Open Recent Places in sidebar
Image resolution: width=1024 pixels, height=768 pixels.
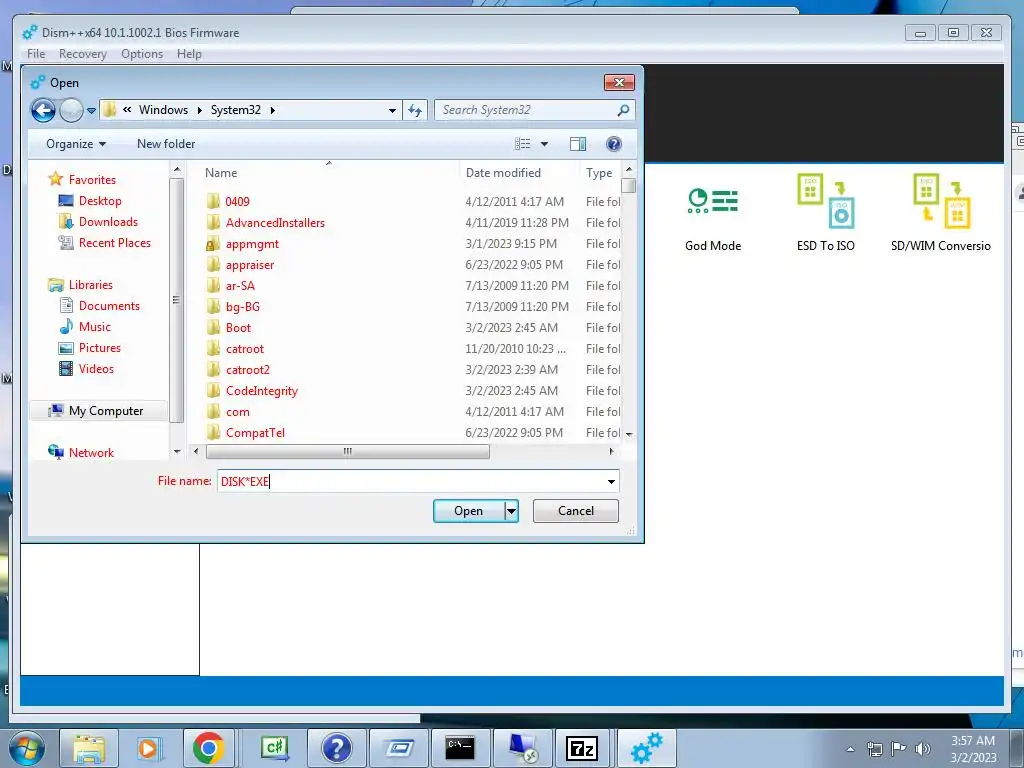tap(114, 243)
